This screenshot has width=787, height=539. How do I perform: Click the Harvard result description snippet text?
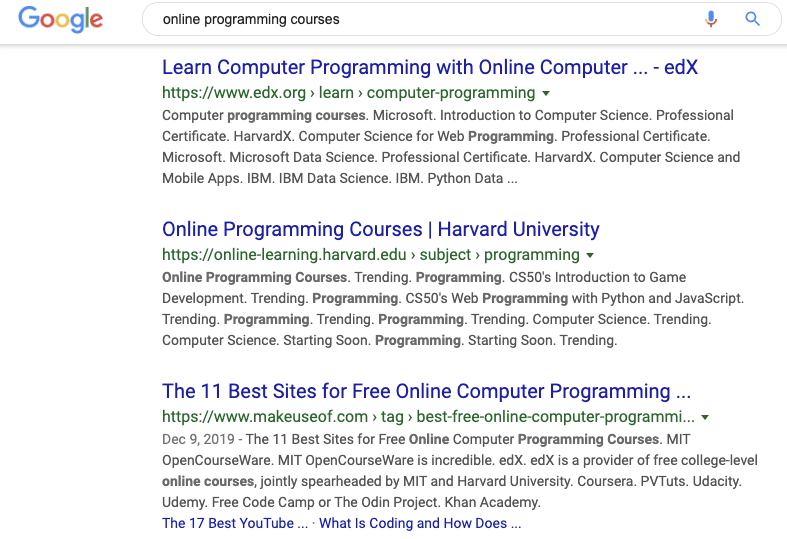click(453, 309)
